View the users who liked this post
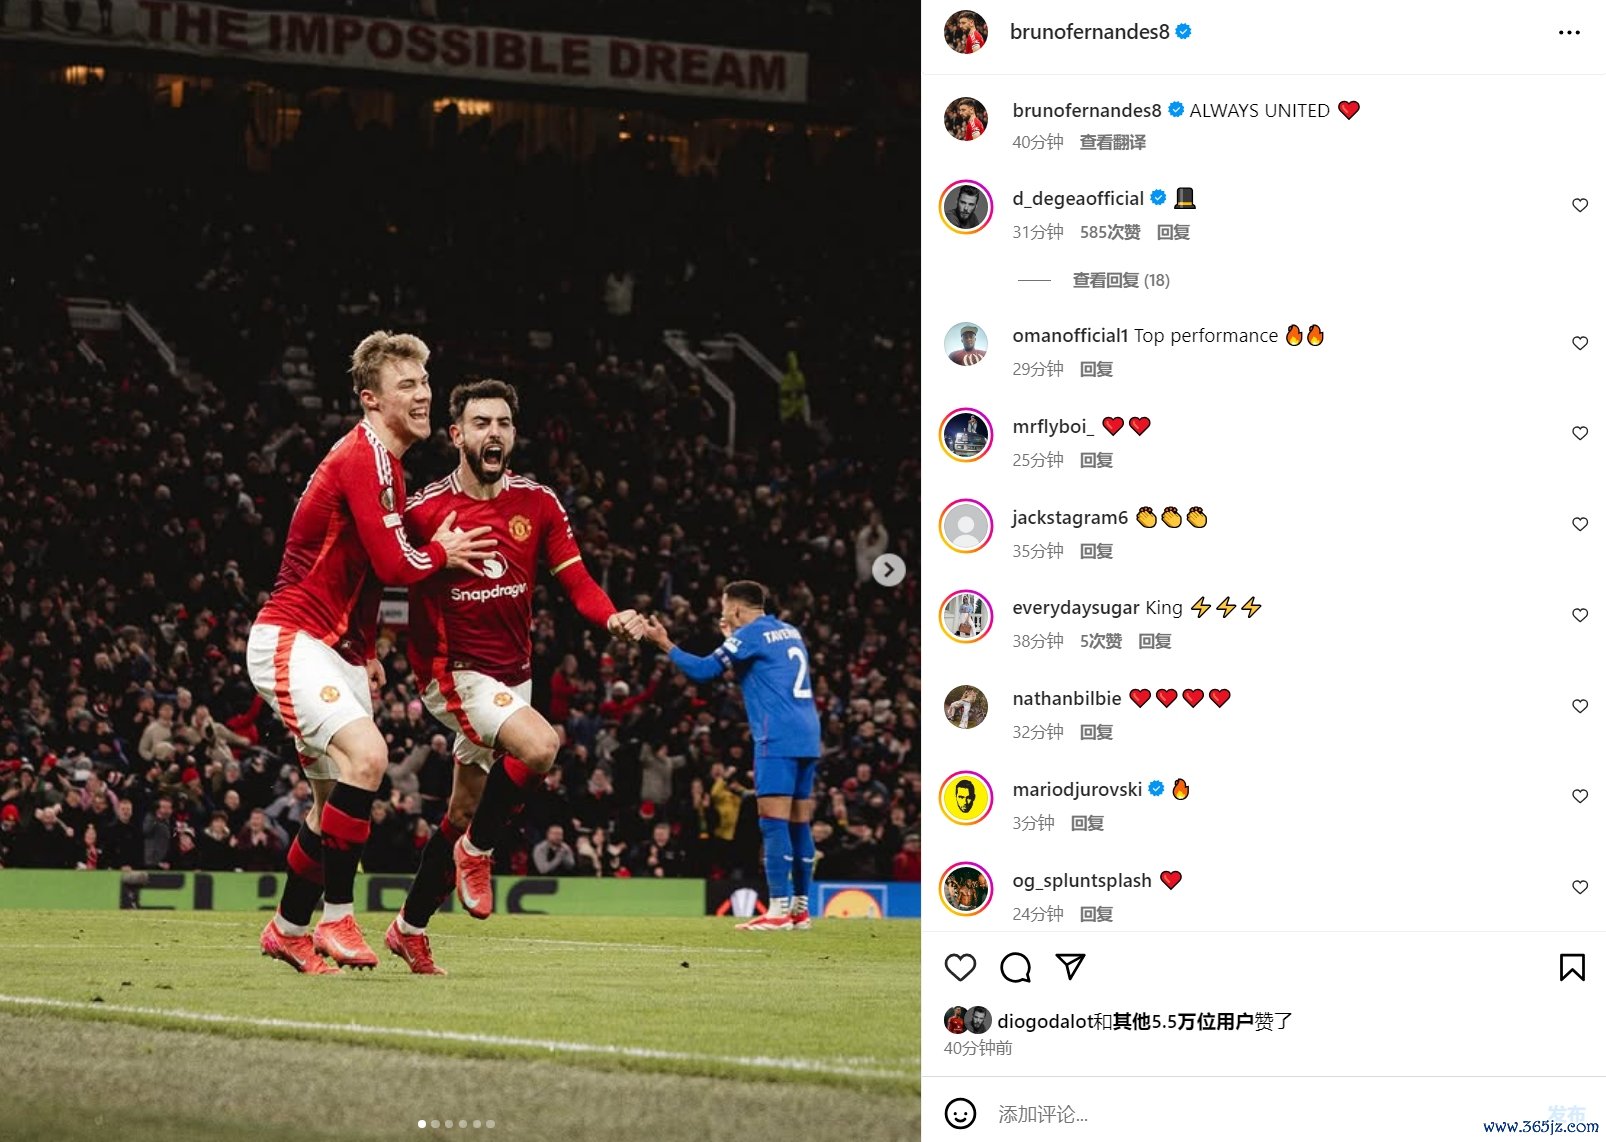 [1183, 1021]
